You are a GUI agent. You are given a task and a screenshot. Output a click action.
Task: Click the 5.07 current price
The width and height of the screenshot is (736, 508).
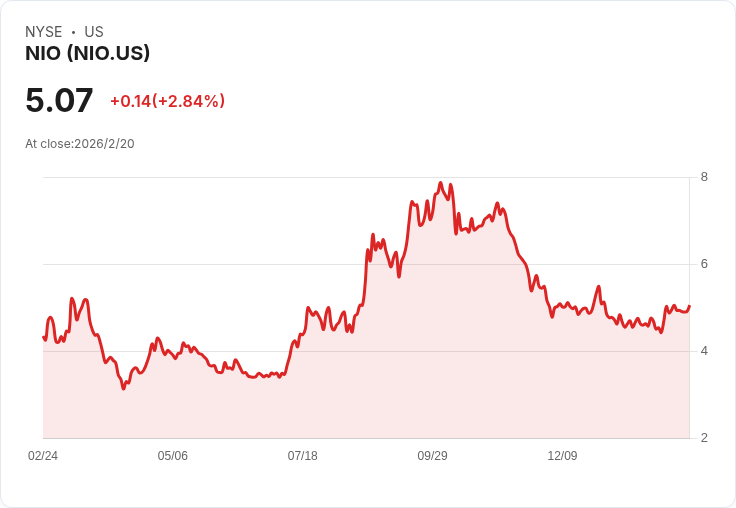click(59, 100)
